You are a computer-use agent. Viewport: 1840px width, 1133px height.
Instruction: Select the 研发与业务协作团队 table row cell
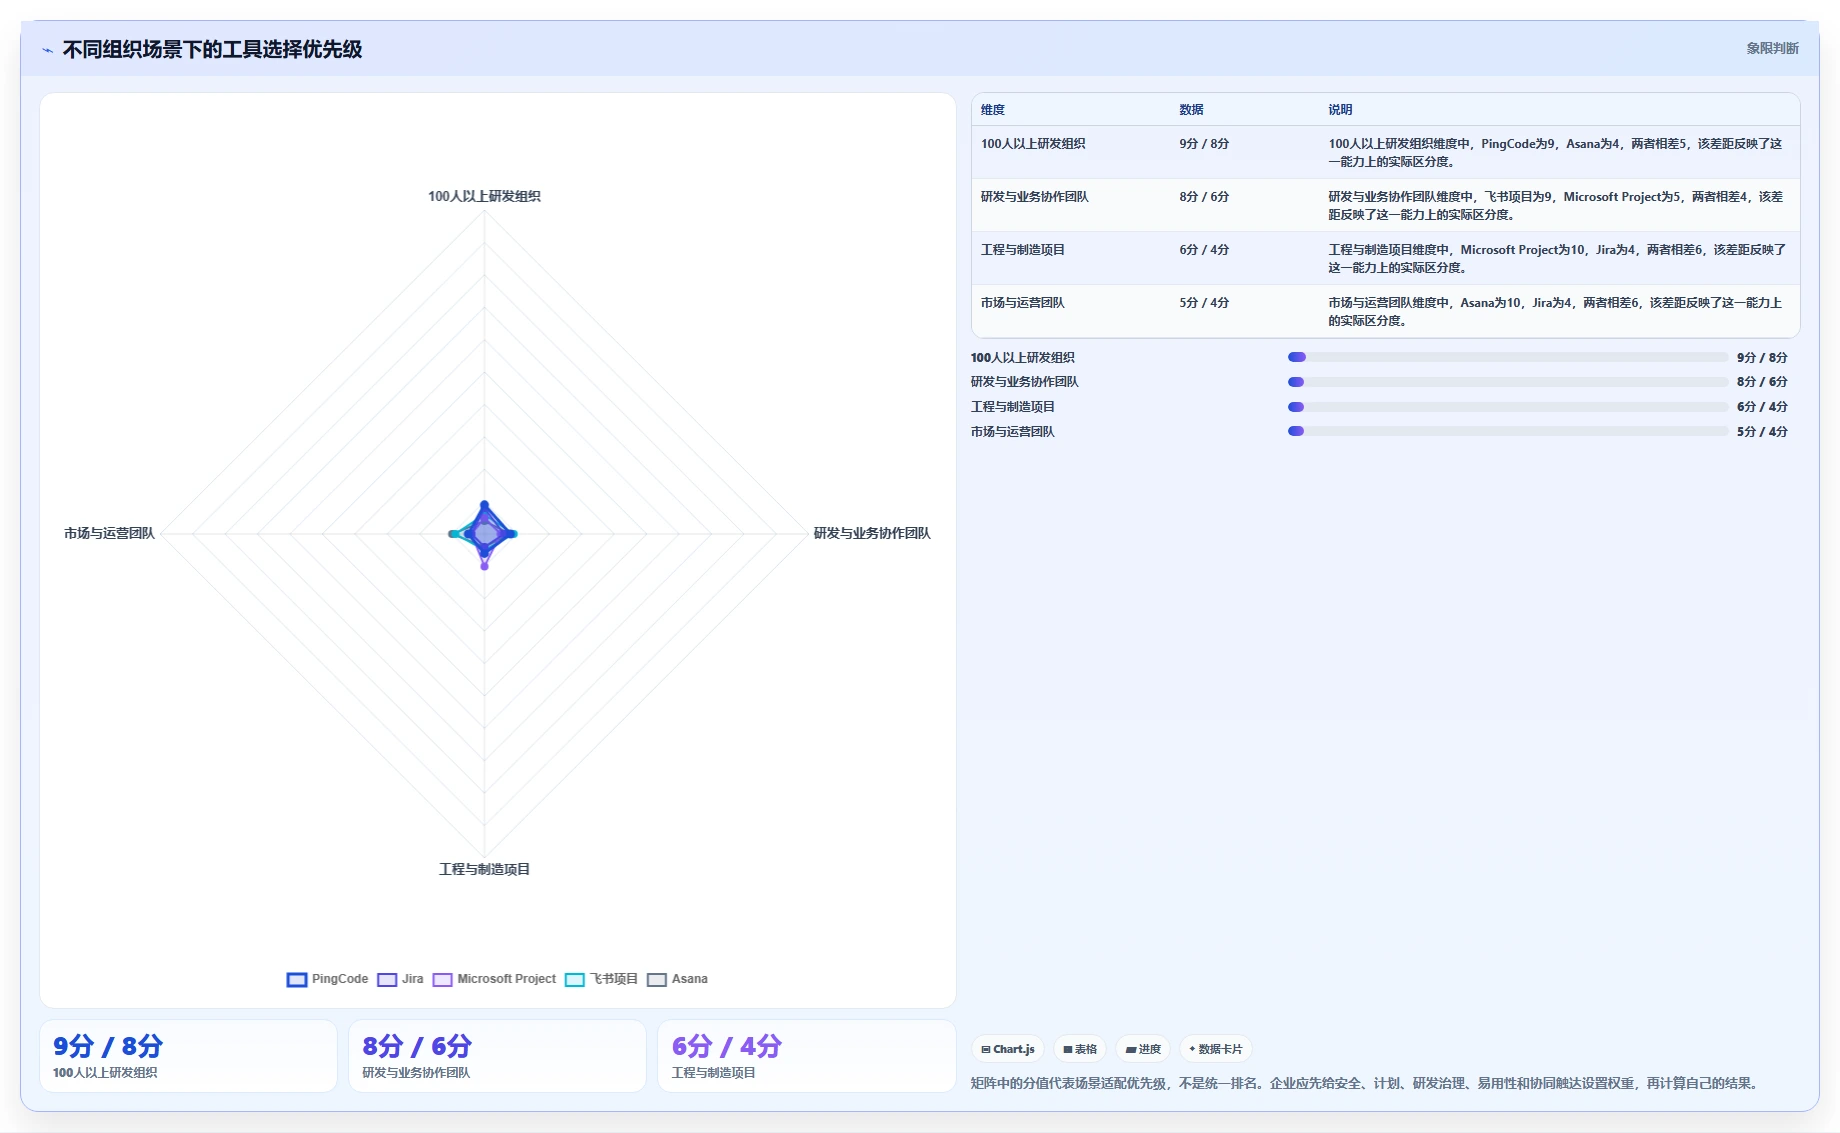coord(1035,197)
